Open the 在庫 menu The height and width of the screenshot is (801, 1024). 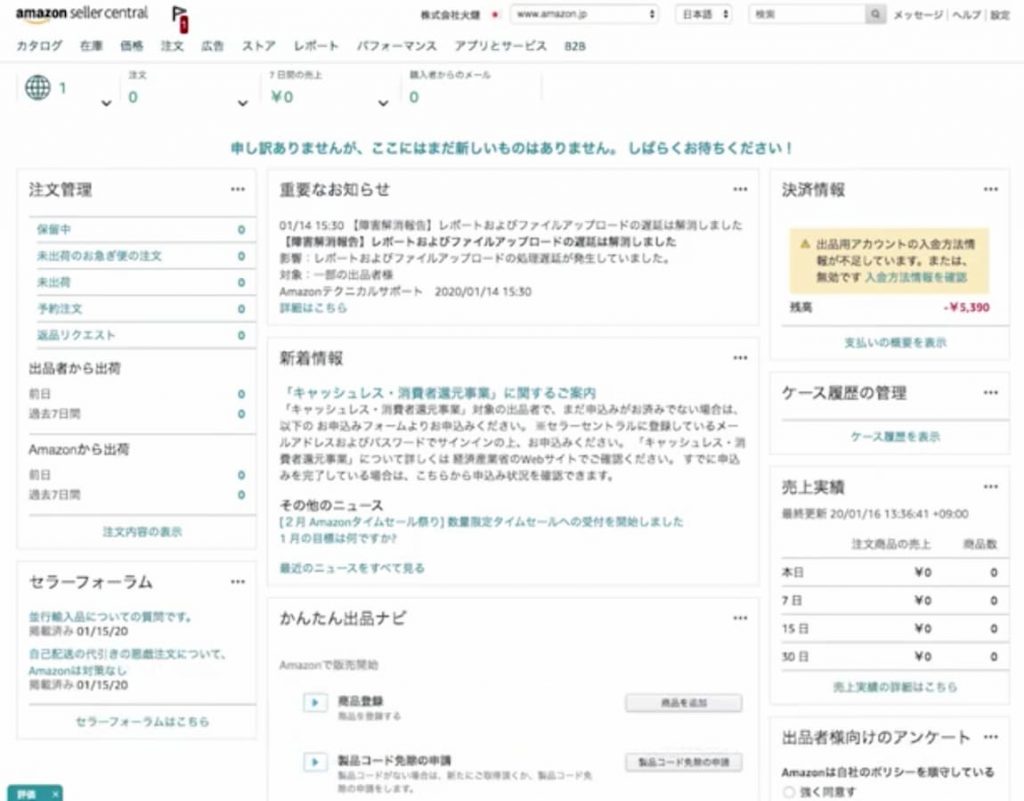91,46
